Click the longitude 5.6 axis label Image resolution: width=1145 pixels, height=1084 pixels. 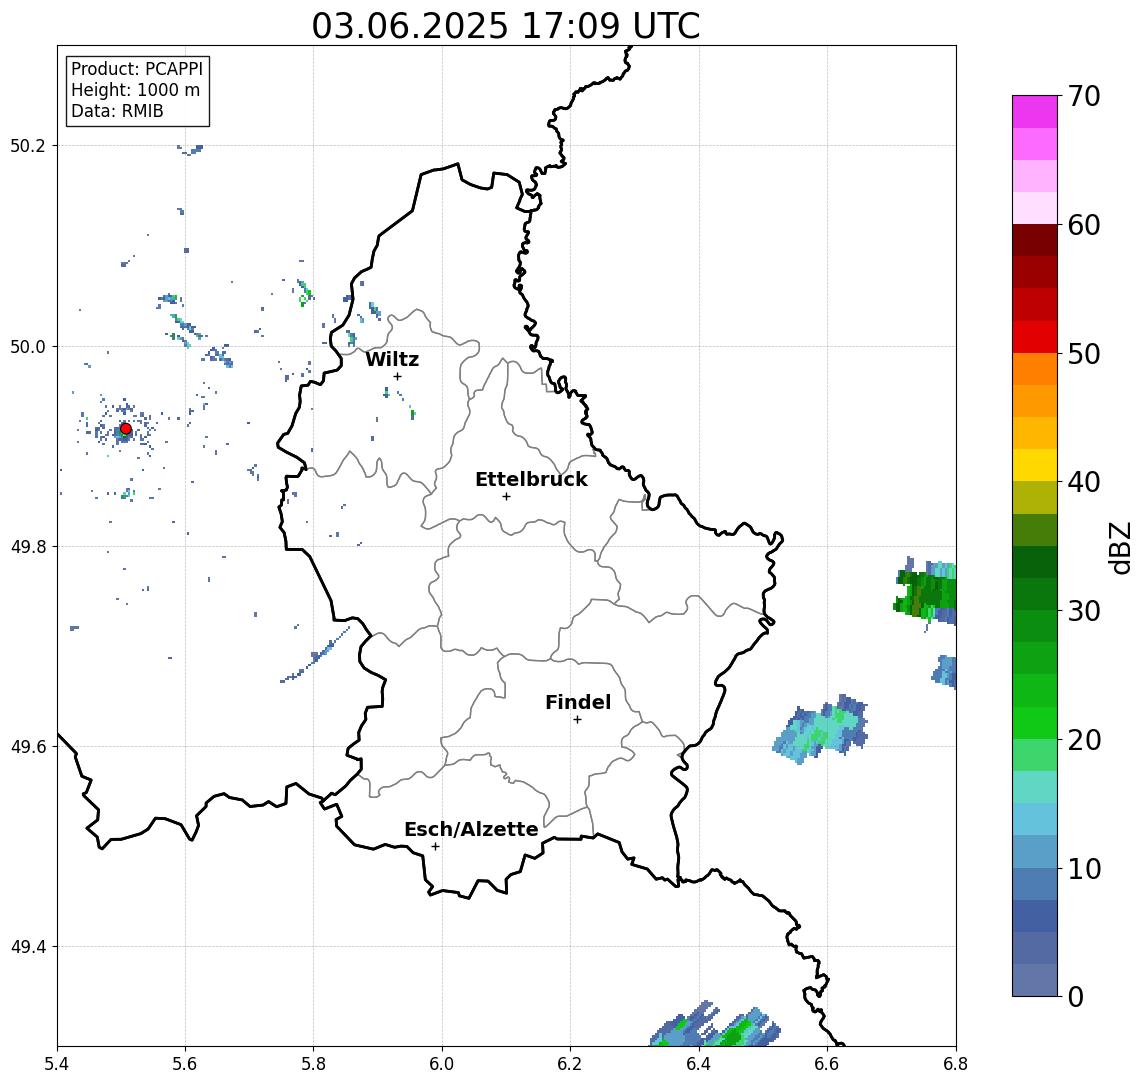[185, 1064]
